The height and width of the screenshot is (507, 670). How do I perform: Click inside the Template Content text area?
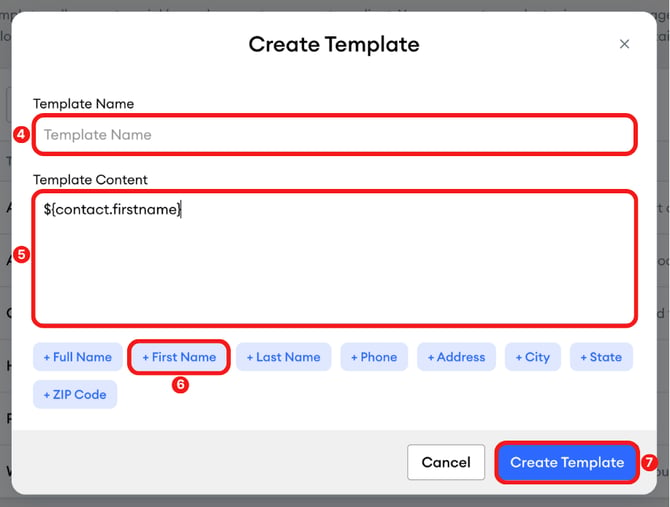[335, 258]
